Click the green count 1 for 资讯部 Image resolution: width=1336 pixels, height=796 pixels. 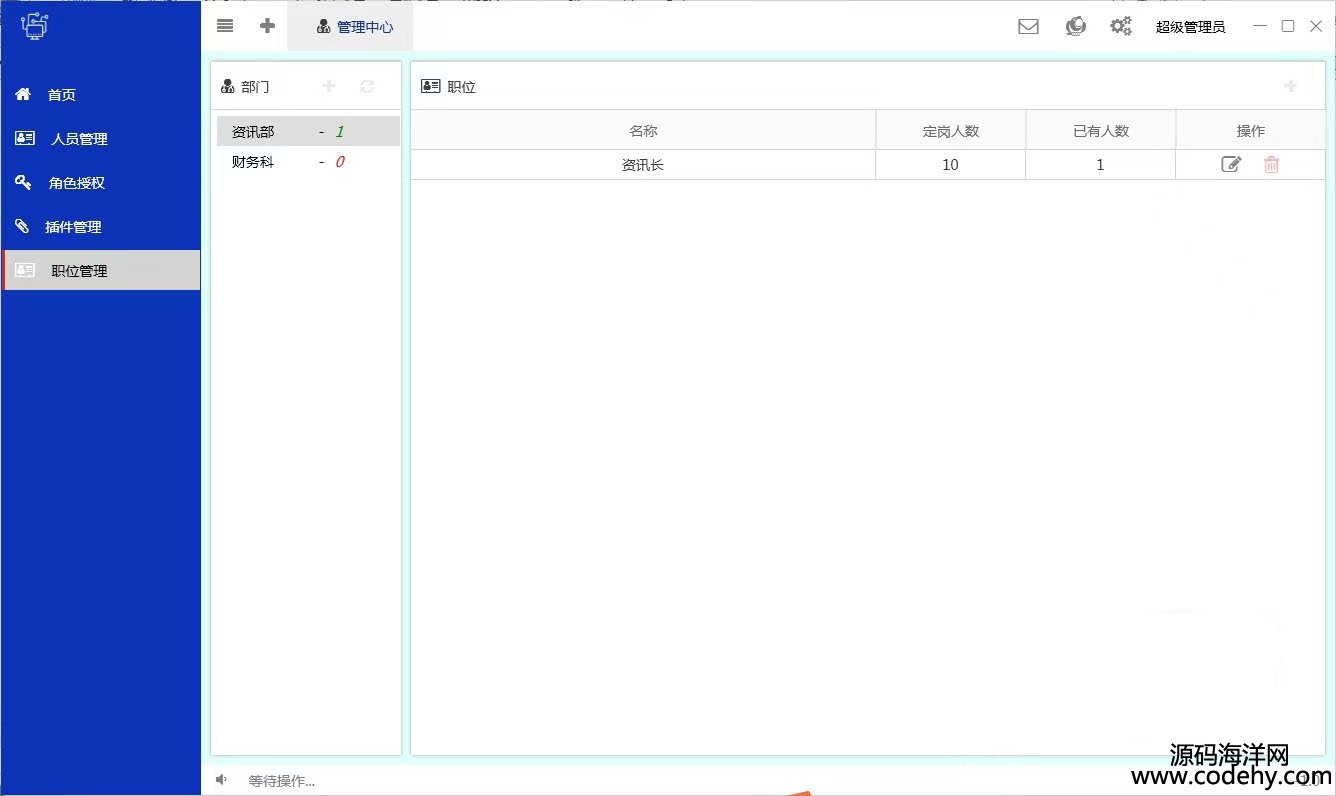point(340,131)
